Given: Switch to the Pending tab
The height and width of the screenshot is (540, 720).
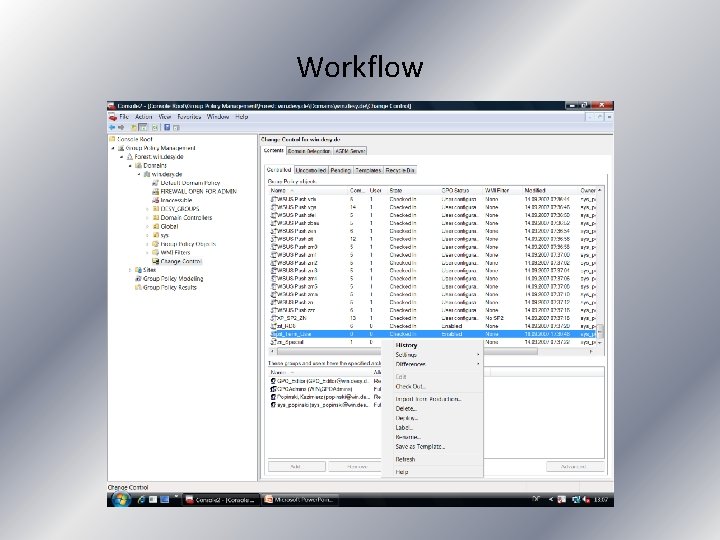Looking at the screenshot, I should pyautogui.click(x=341, y=170).
